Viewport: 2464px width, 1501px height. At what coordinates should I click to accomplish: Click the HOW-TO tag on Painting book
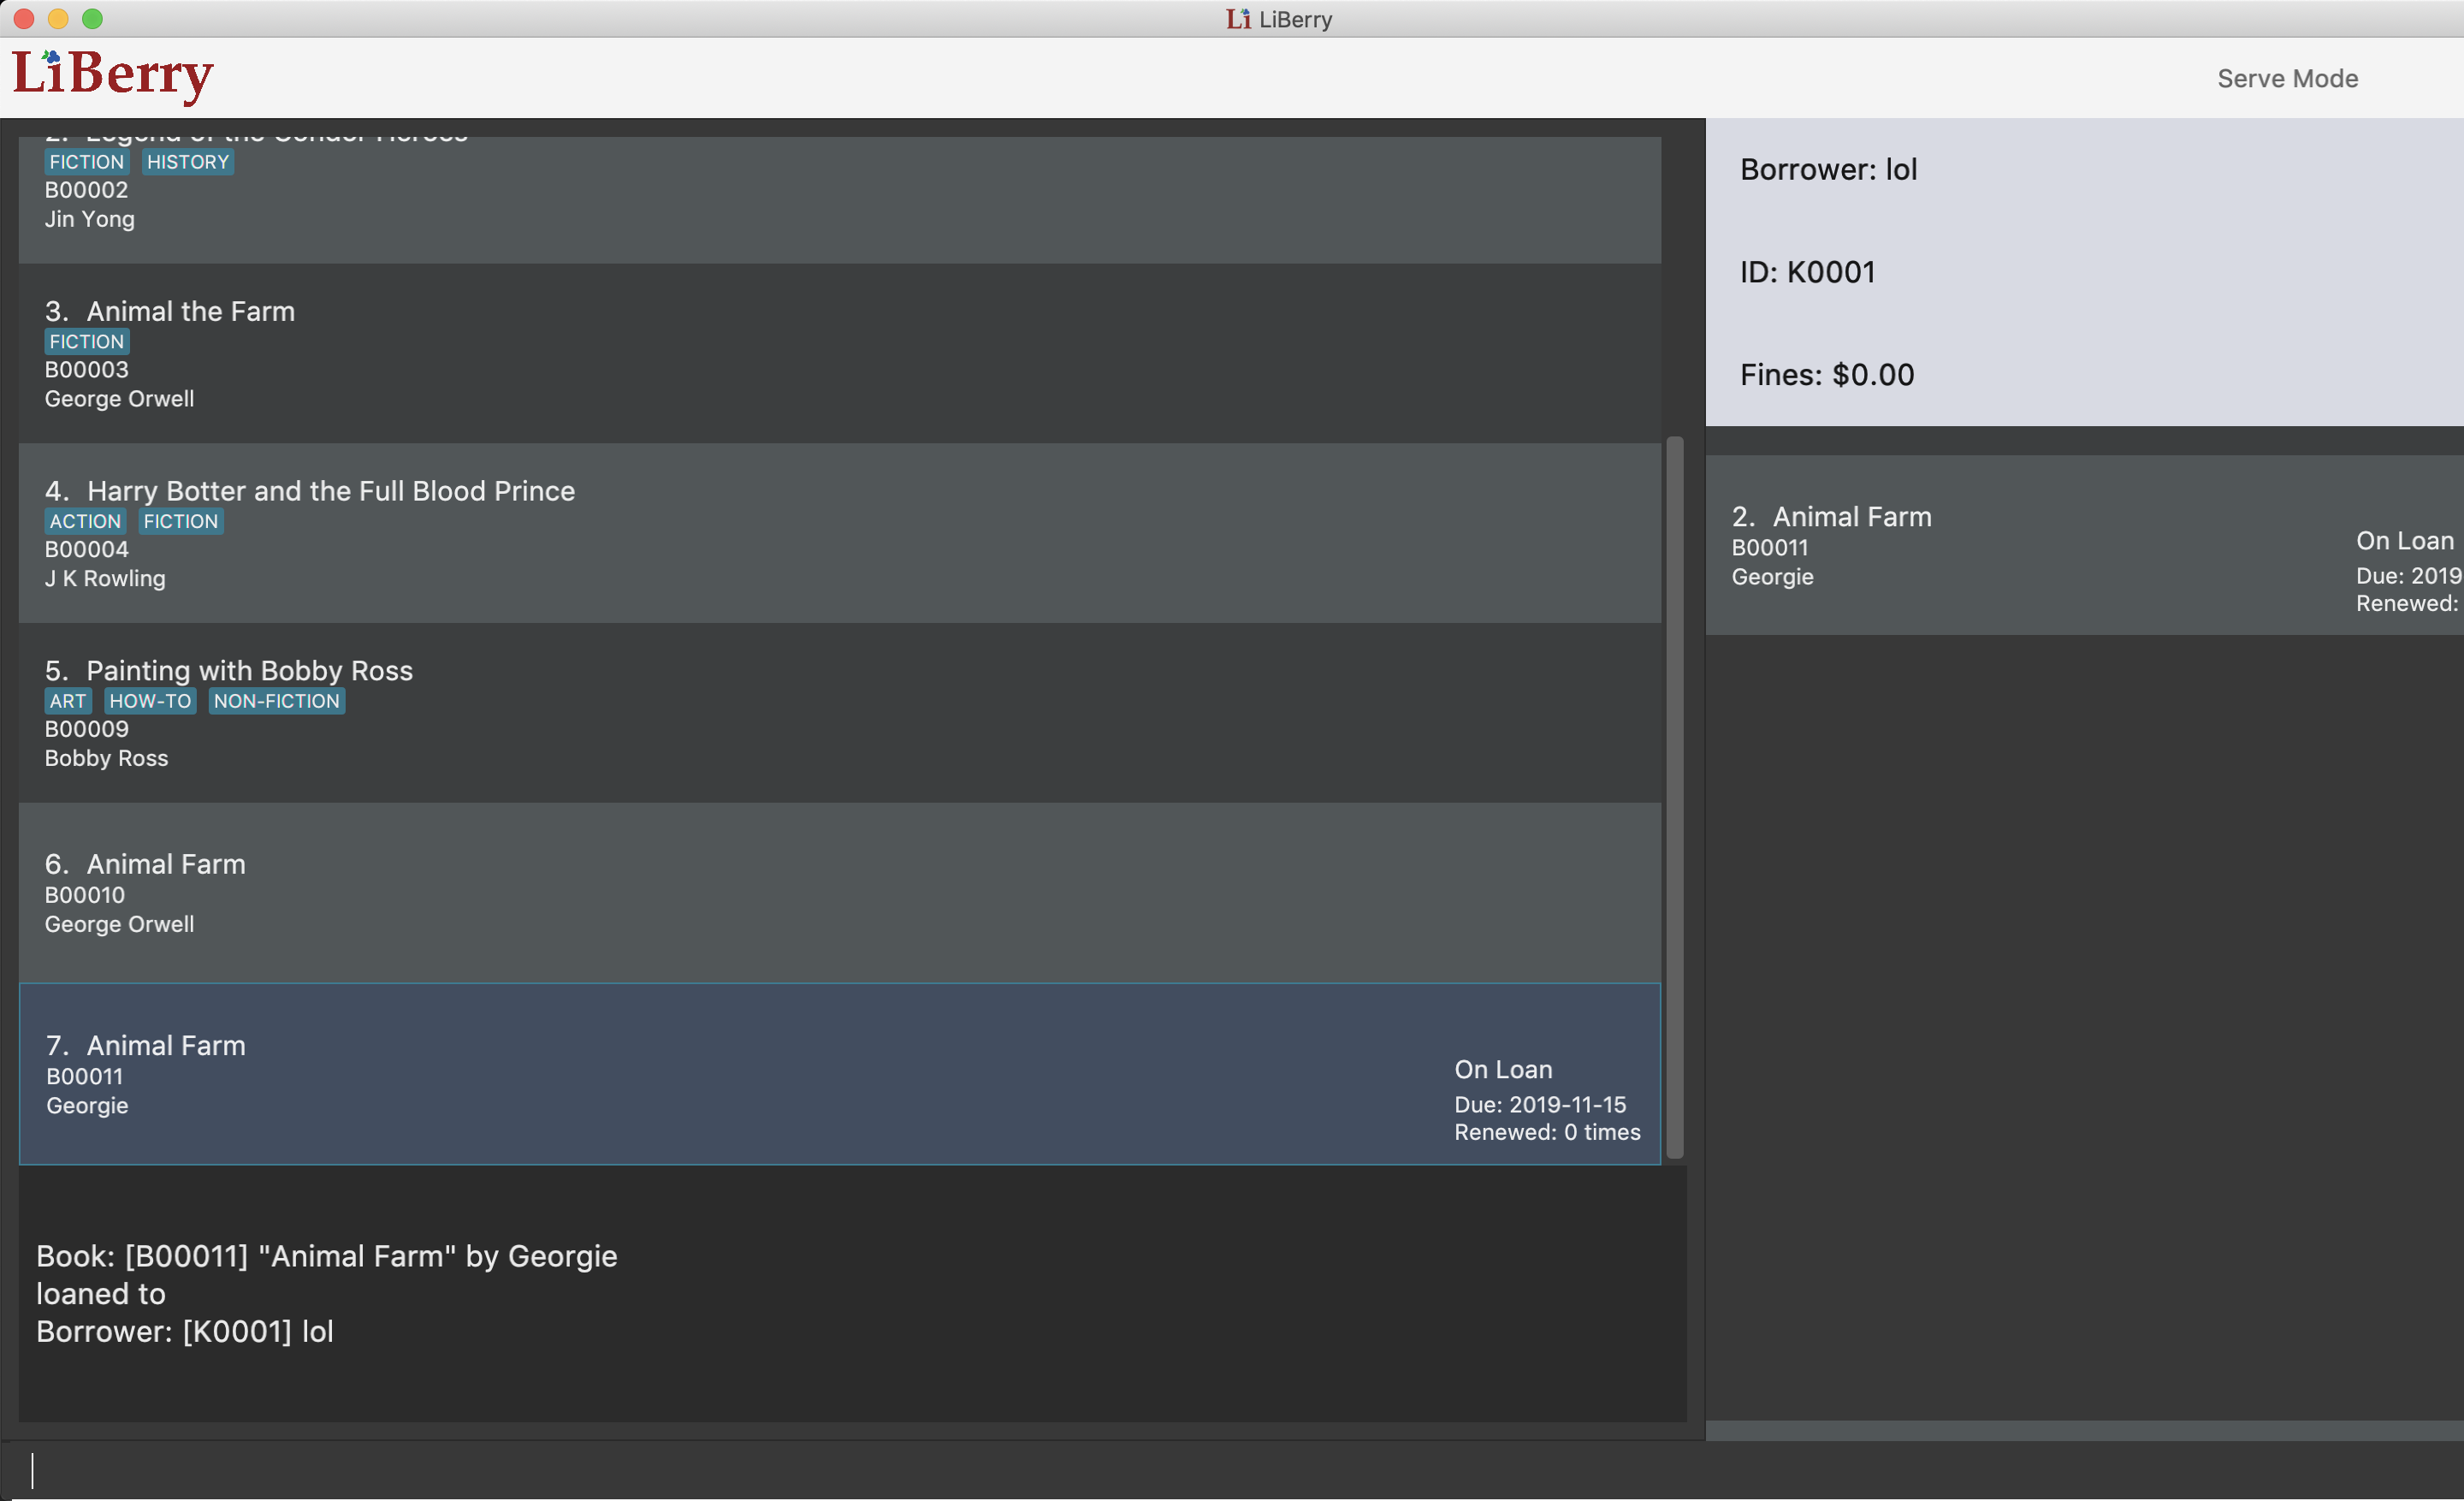click(x=150, y=701)
